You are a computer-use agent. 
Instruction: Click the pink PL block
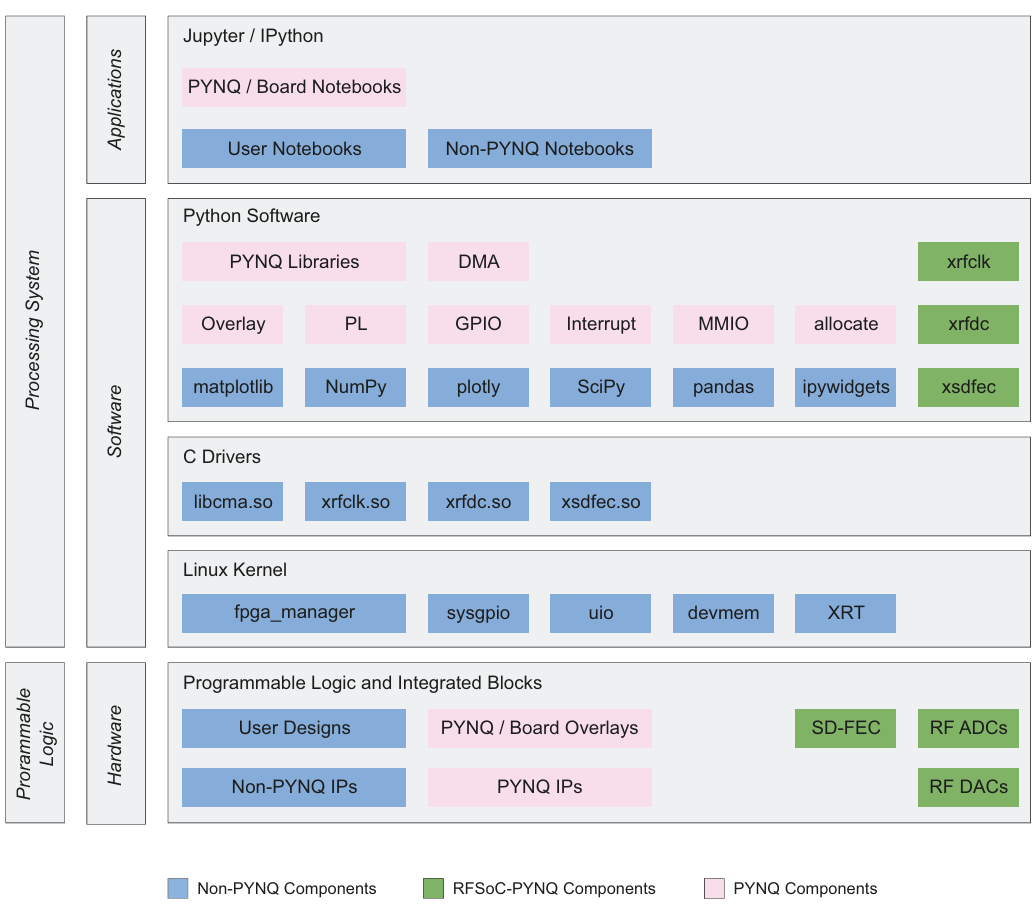point(355,324)
